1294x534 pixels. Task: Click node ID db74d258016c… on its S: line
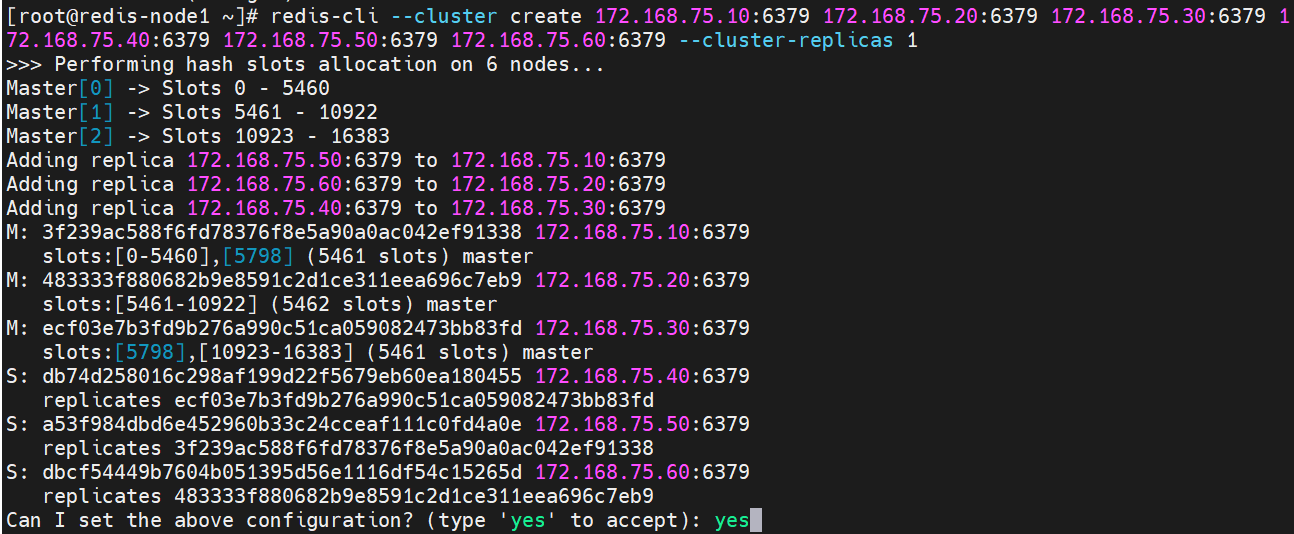(x=283, y=376)
